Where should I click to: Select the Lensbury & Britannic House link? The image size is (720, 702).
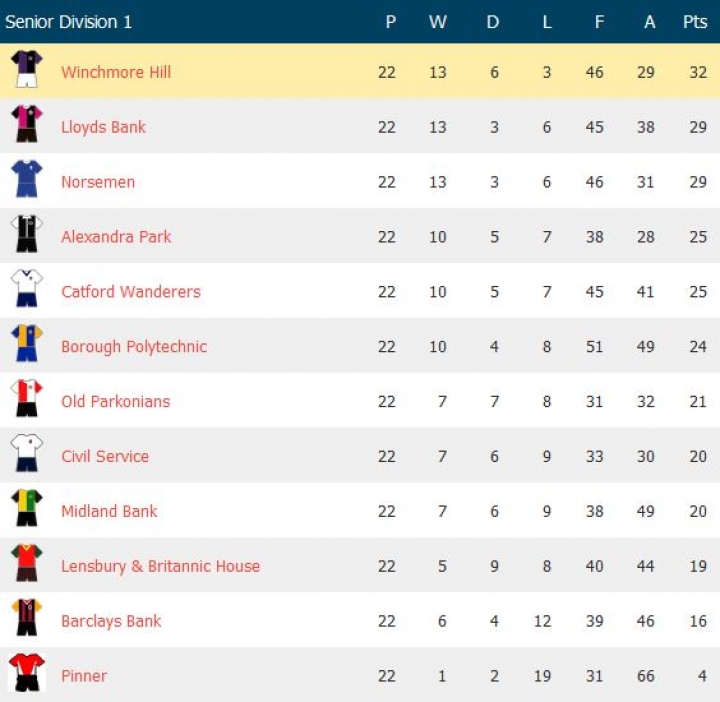pos(160,566)
